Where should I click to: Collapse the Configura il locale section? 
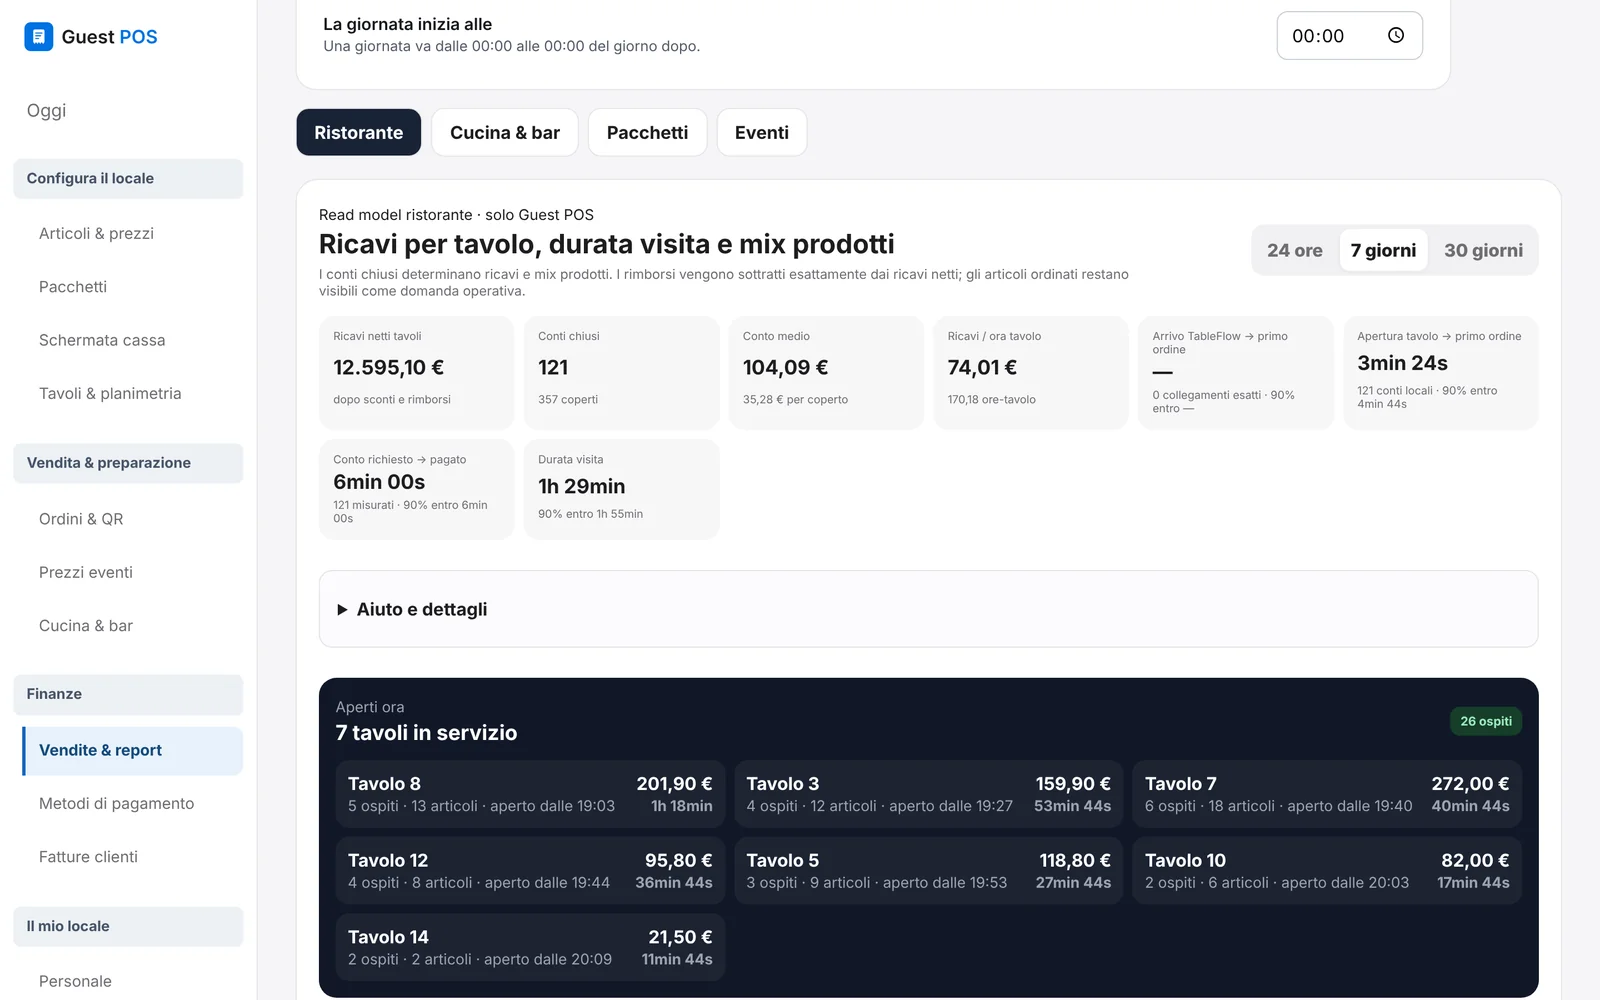(x=128, y=179)
